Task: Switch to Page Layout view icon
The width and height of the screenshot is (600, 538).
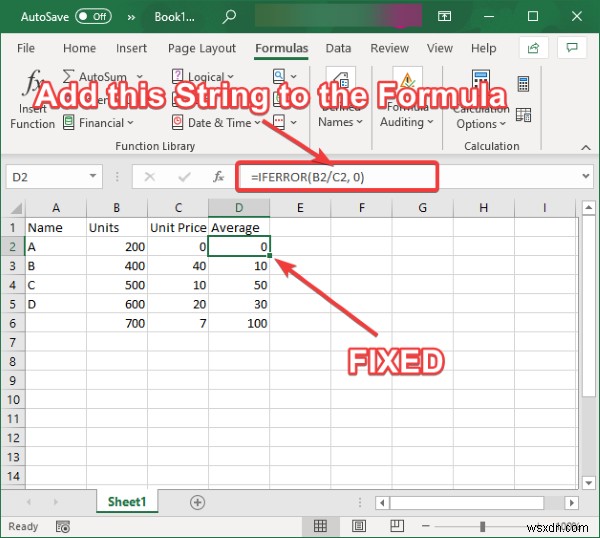Action: (359, 526)
